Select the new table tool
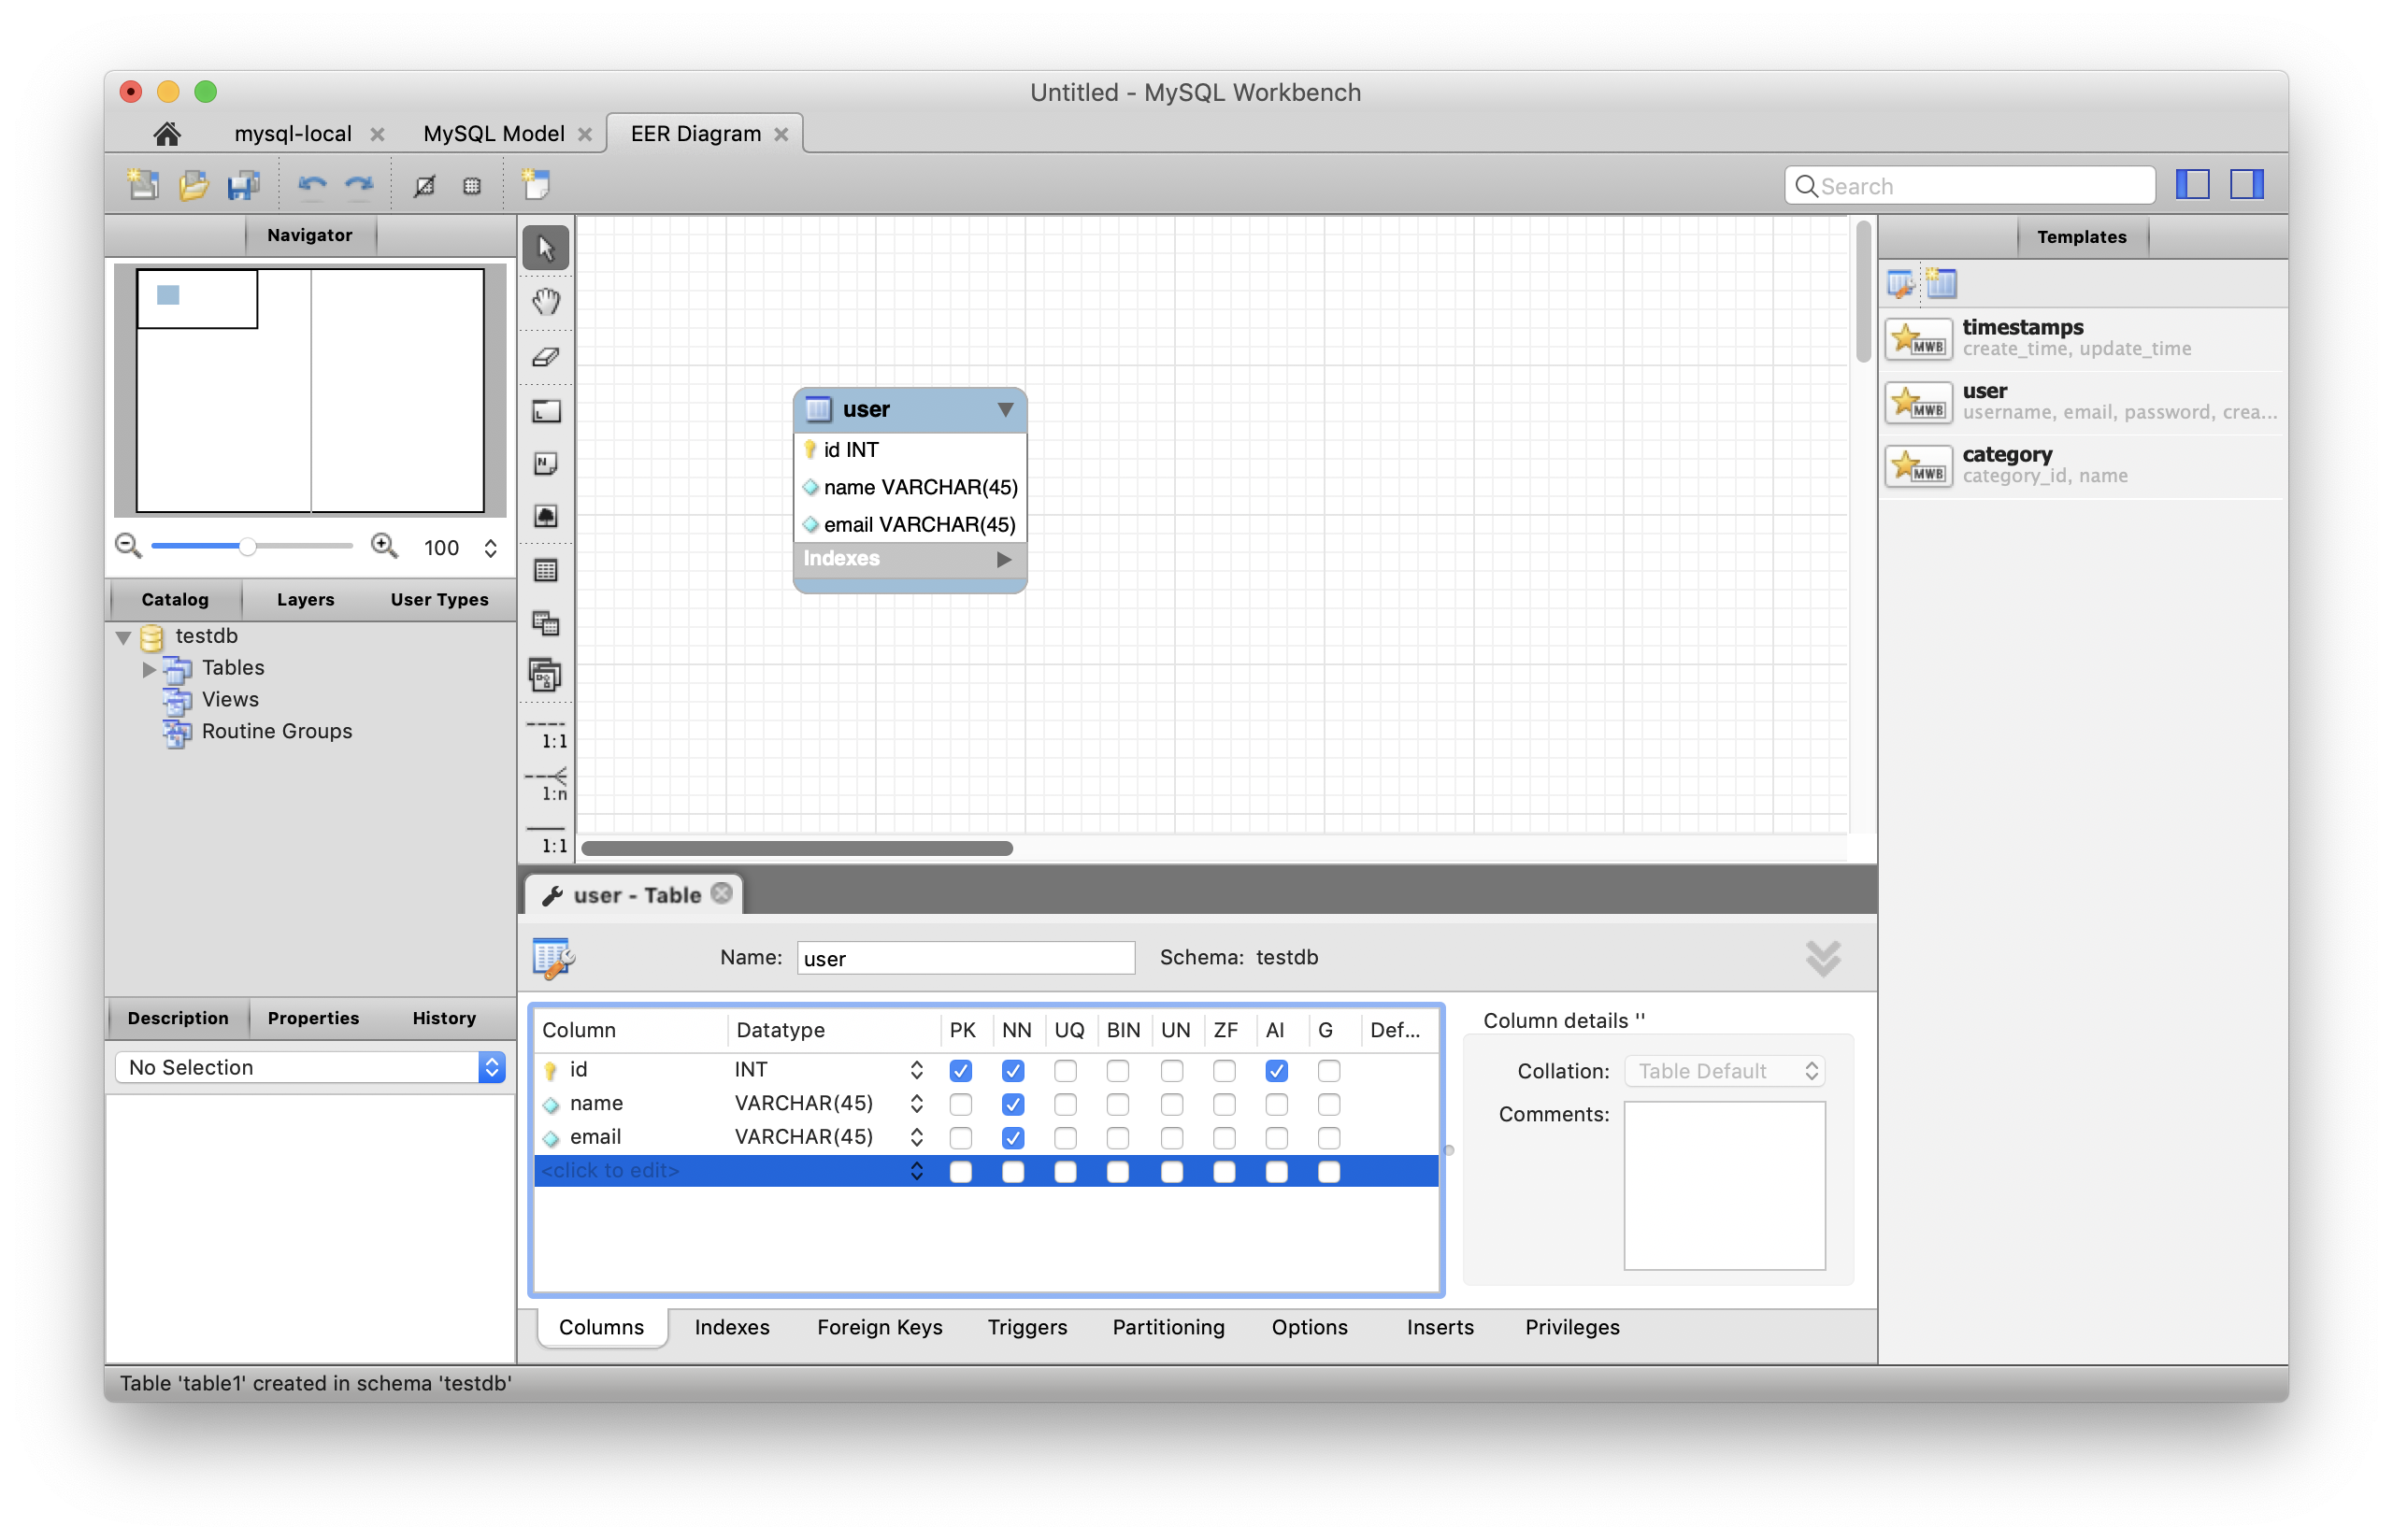Image resolution: width=2393 pixels, height=1540 pixels. 546,571
